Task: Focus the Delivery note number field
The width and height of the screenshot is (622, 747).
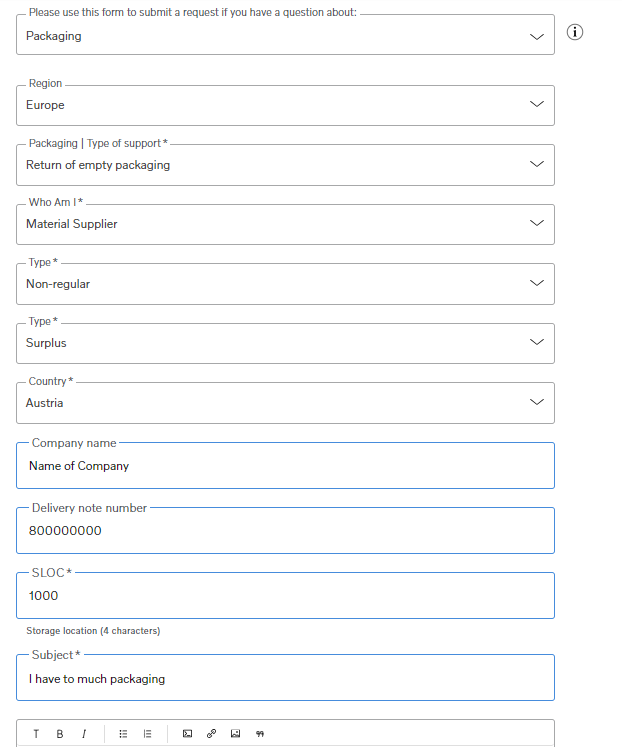Action: tap(285, 530)
